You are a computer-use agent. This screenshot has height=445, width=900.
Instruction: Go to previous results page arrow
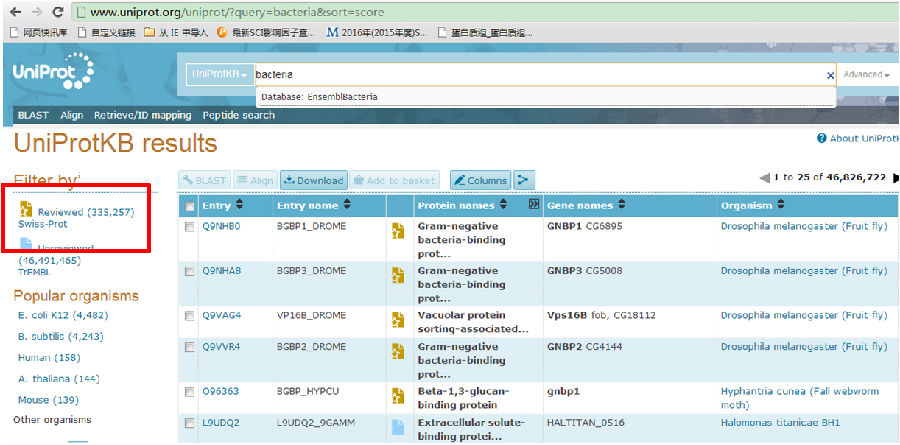(x=764, y=179)
